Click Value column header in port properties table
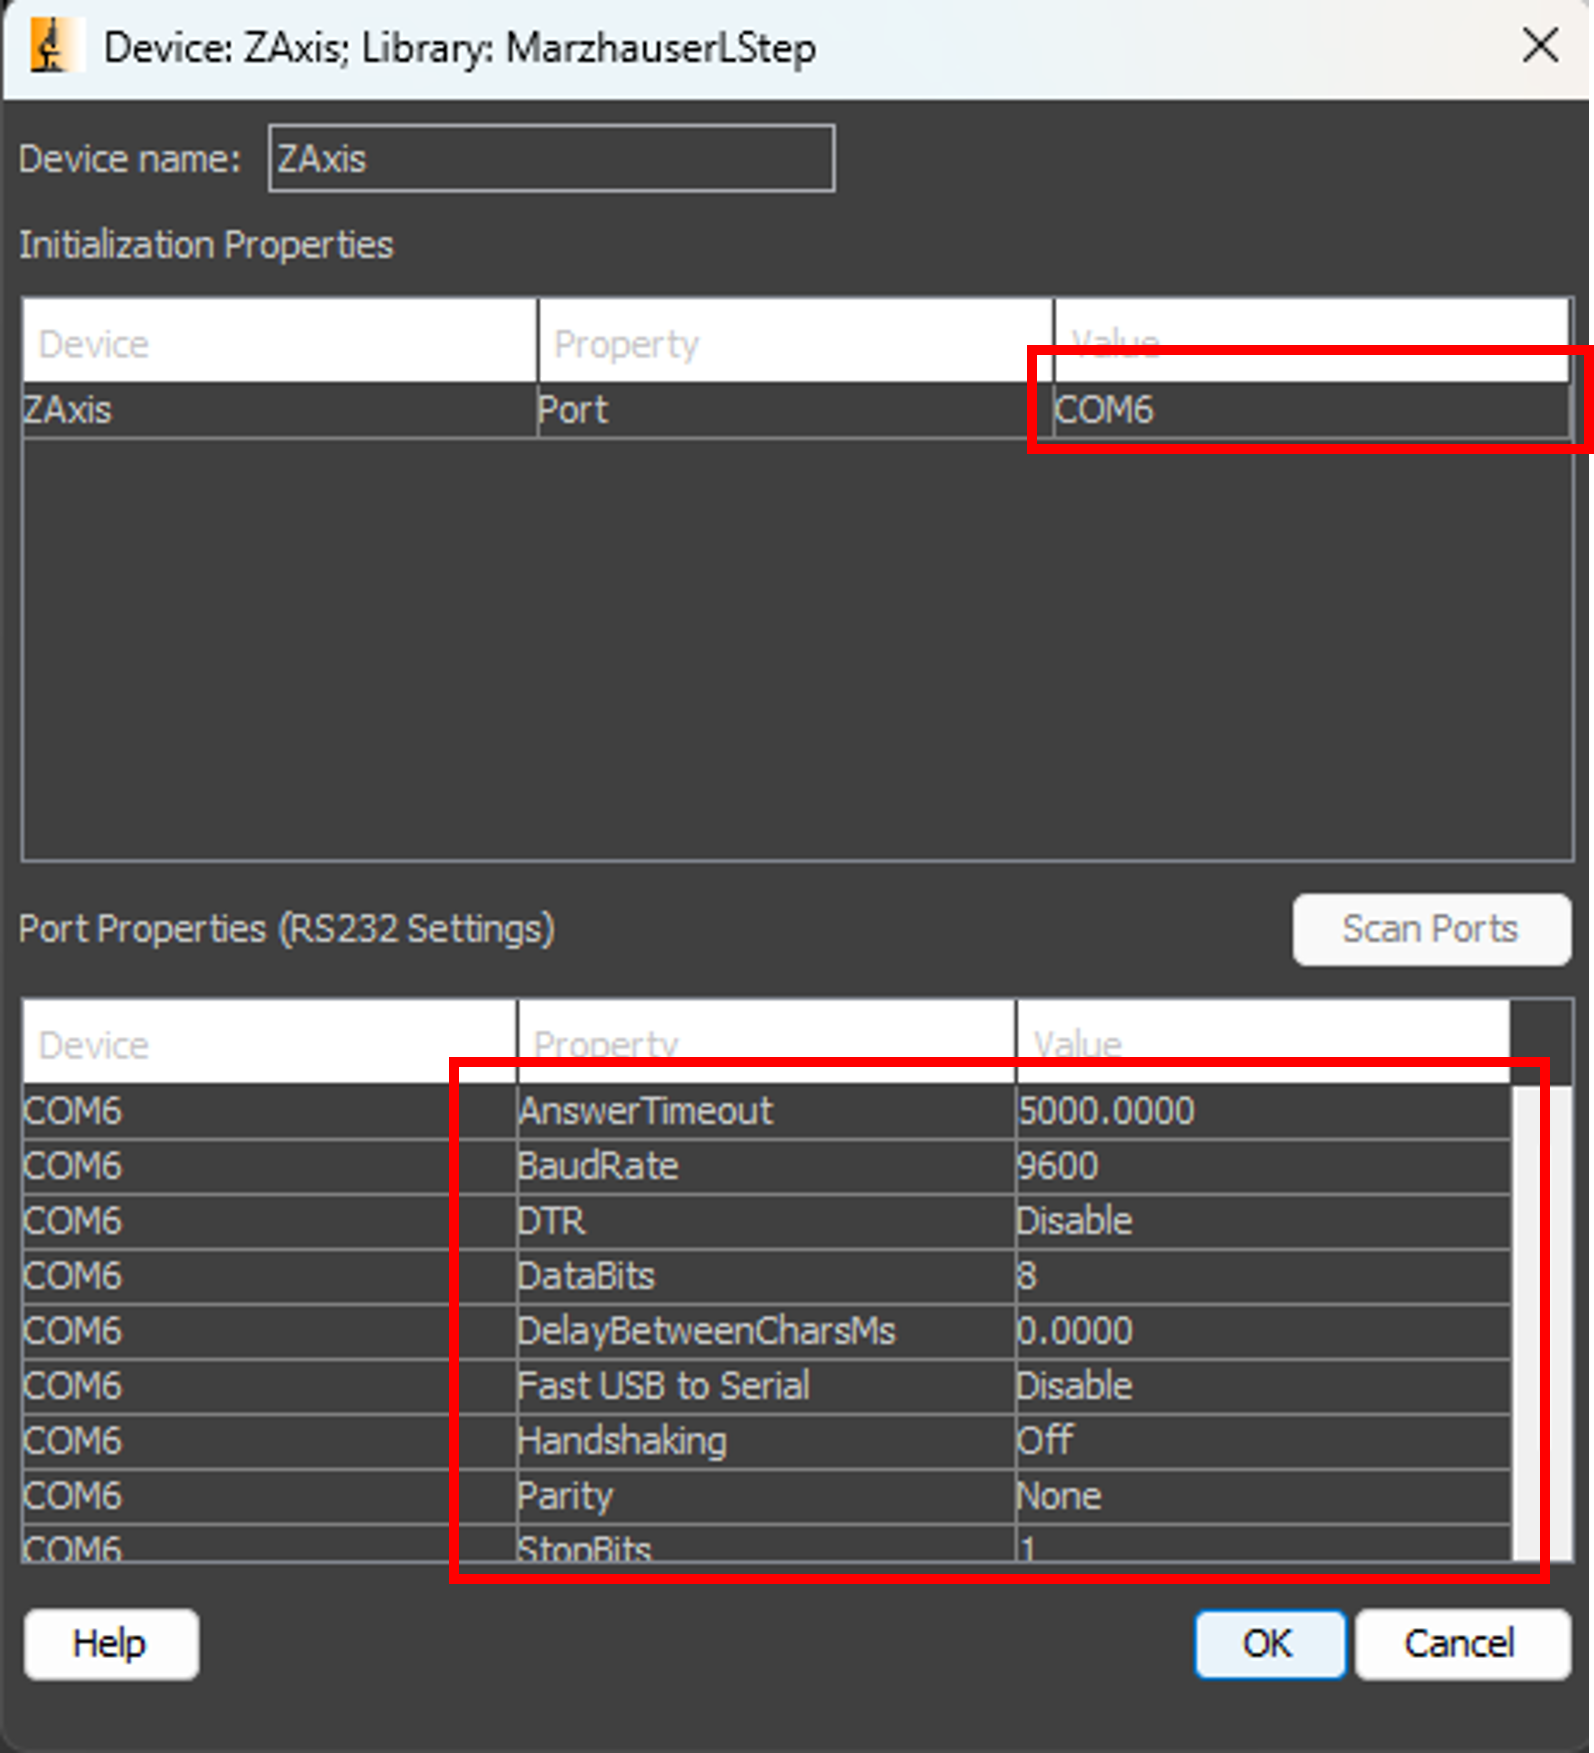 tap(1263, 1042)
